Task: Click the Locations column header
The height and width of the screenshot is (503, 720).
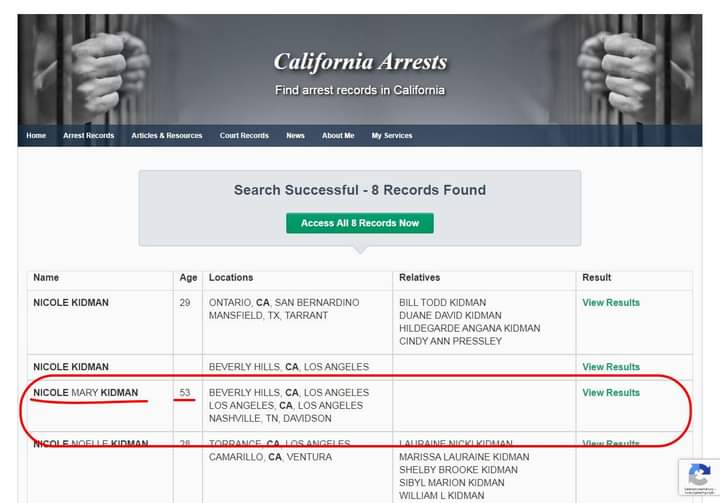Action: 231,277
